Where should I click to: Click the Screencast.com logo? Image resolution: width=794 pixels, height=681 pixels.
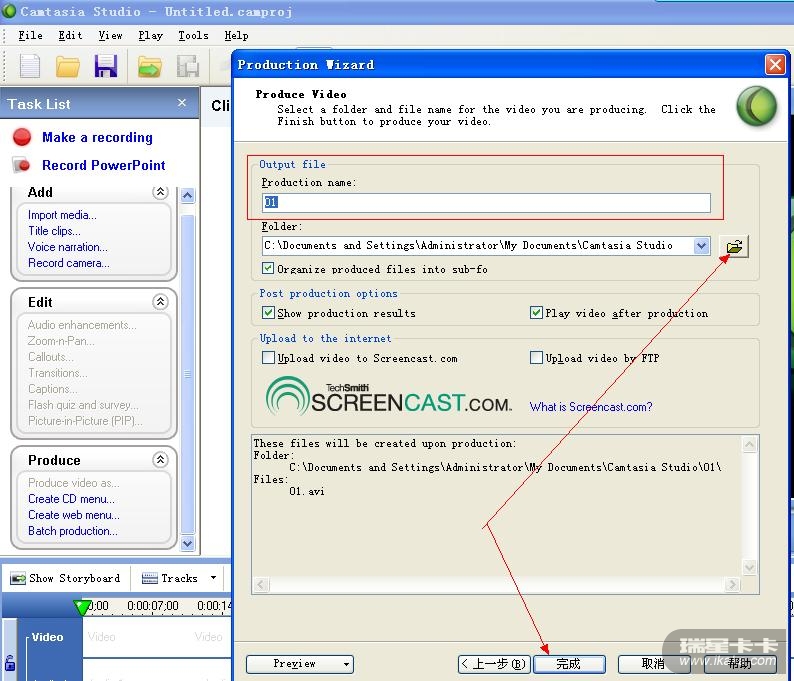coord(388,397)
